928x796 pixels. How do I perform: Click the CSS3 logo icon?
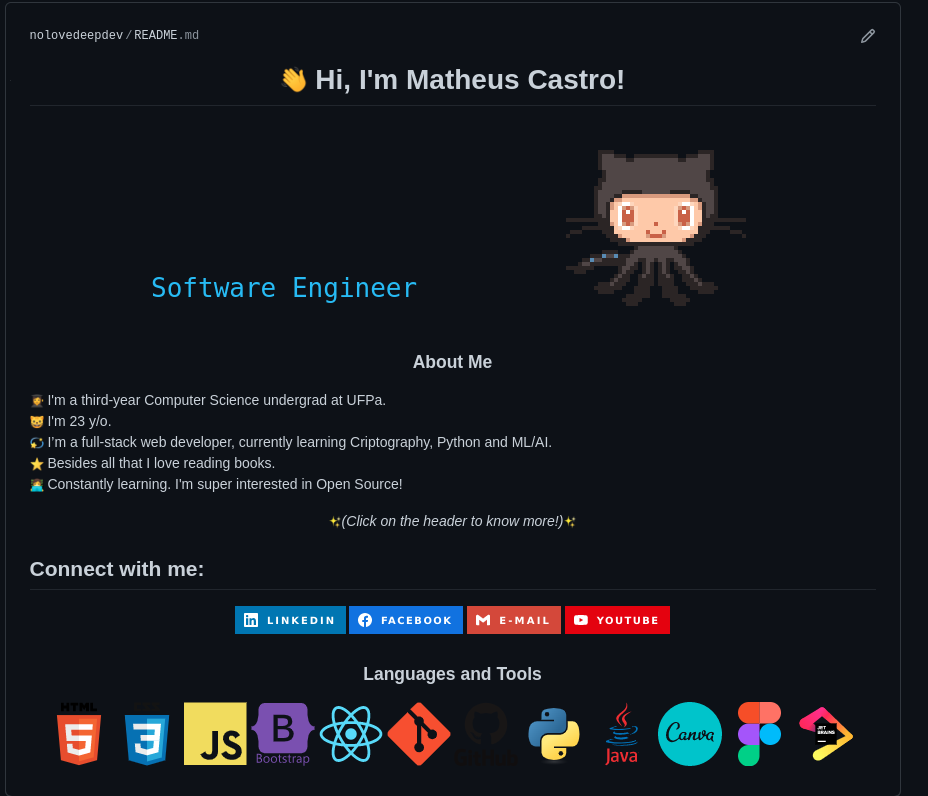click(147, 734)
